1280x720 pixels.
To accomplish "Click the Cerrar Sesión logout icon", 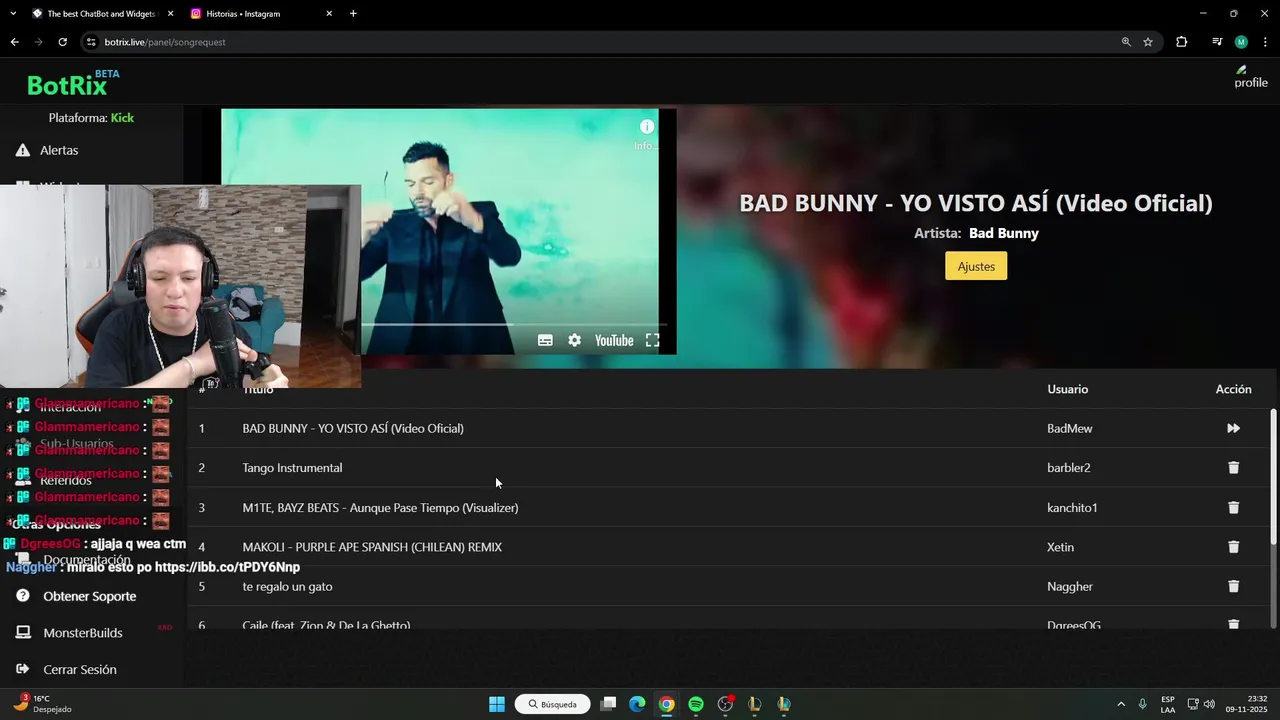I will pyautogui.click(x=23, y=669).
